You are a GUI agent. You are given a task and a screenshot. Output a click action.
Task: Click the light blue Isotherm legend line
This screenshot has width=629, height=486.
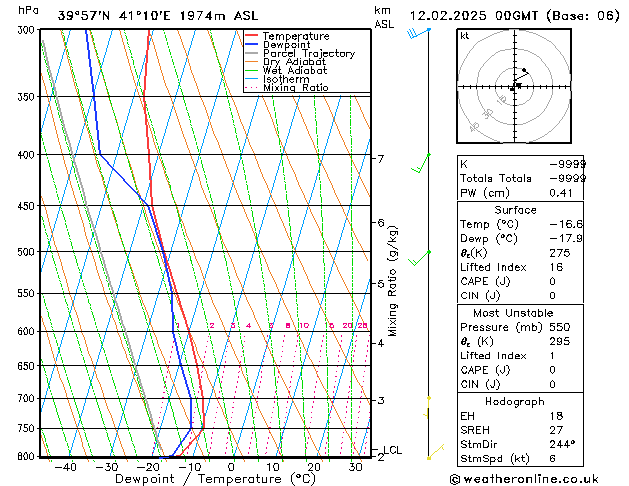click(251, 79)
